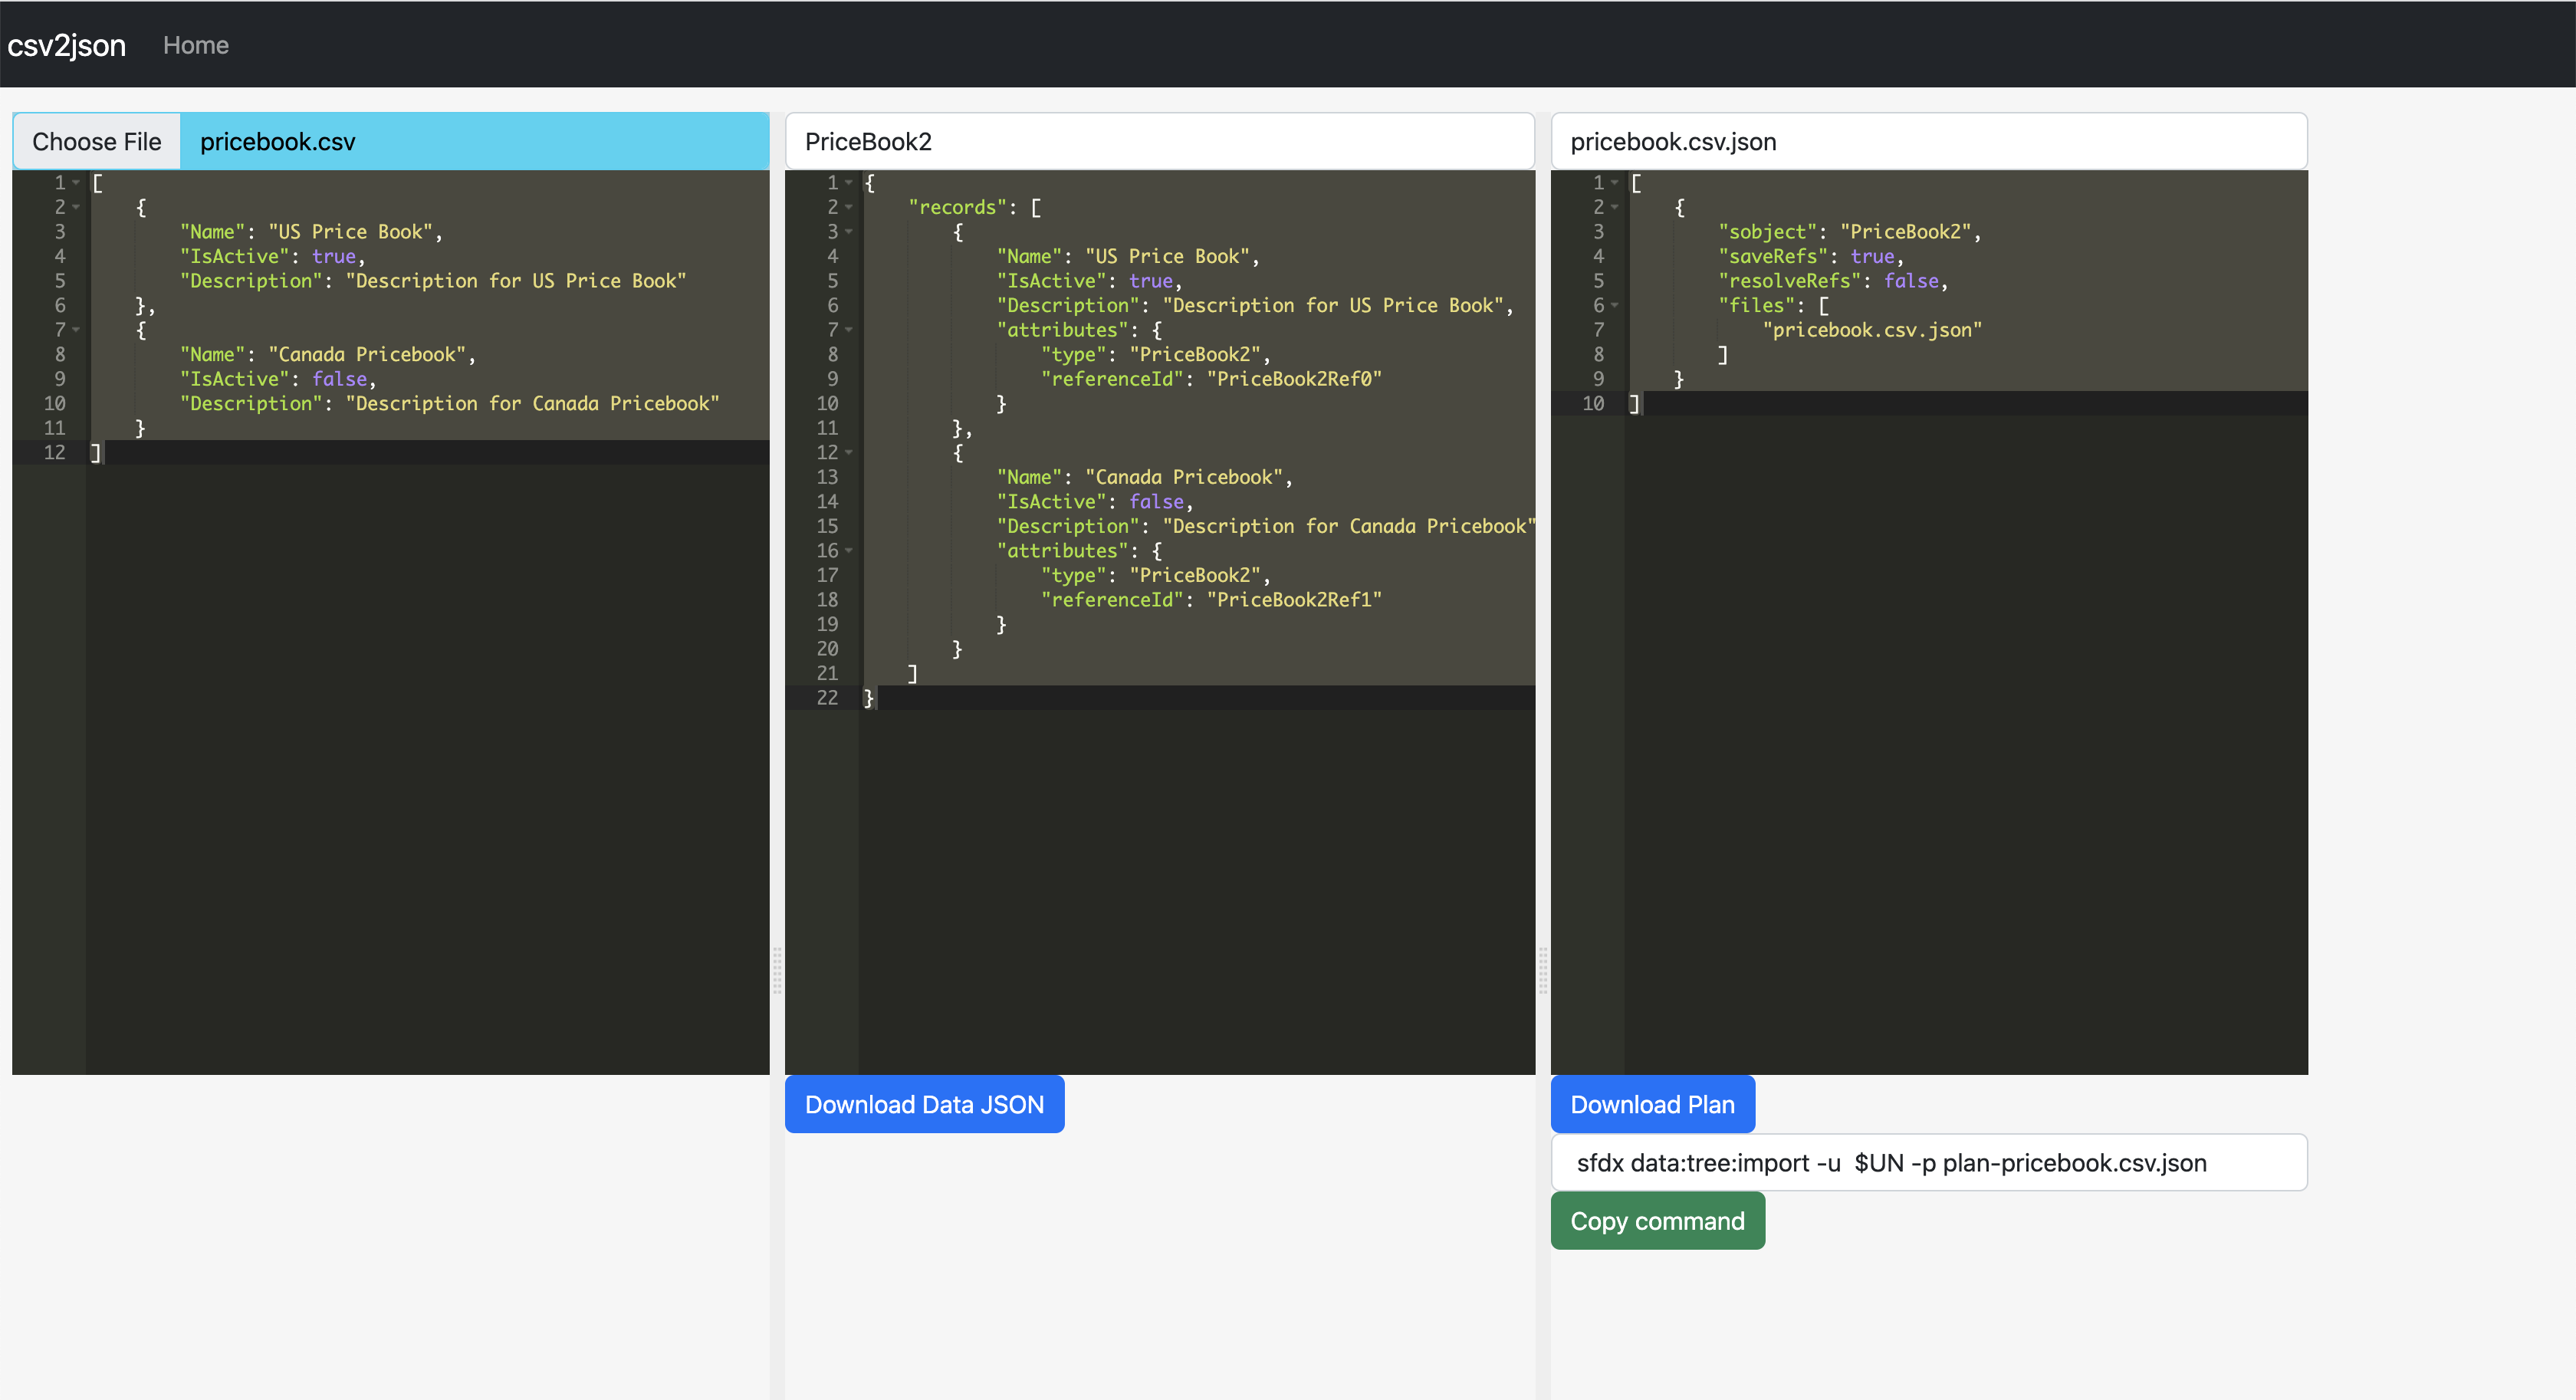2576x1400 pixels.
Task: Collapse line 12 fold arrow in PriceBook2 editor
Action: tap(849, 453)
